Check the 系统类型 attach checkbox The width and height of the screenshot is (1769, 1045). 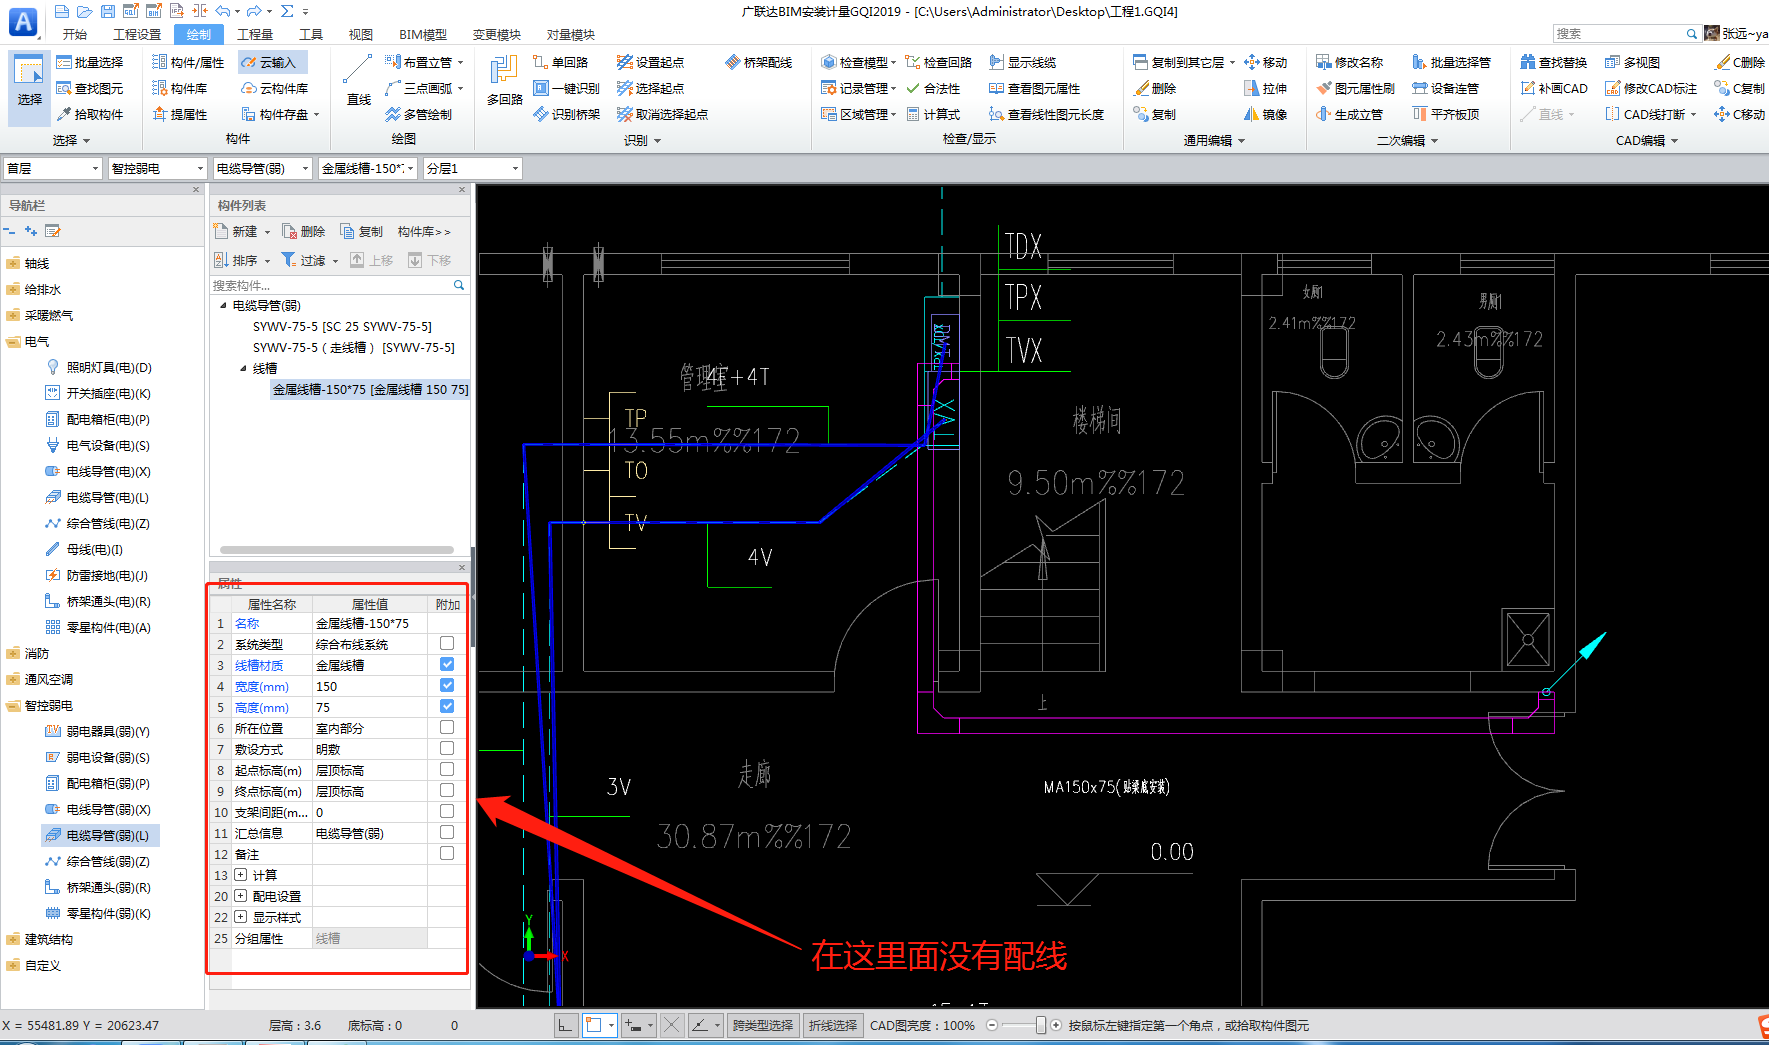(447, 643)
